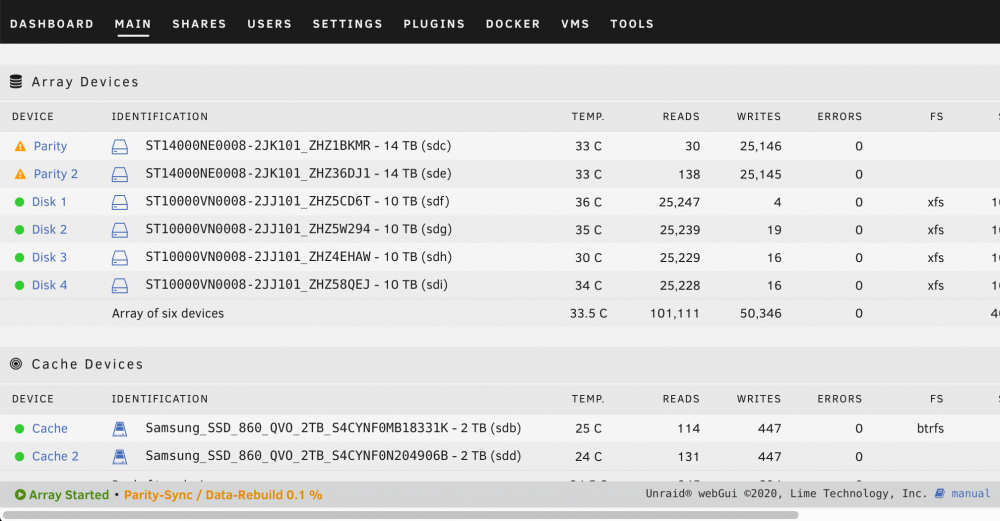Click the Parity-Sync / Data-Rebuild 0.1 % status
The height and width of the screenshot is (521, 1000).
pos(223,495)
